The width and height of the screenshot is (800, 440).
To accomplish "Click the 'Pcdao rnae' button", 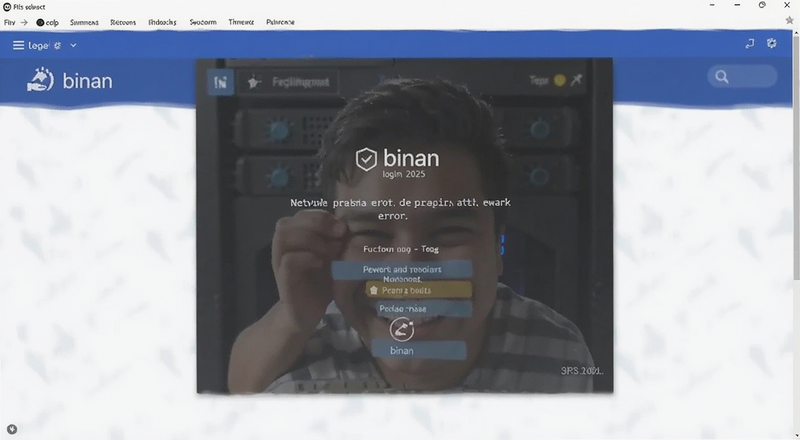I will point(424,308).
